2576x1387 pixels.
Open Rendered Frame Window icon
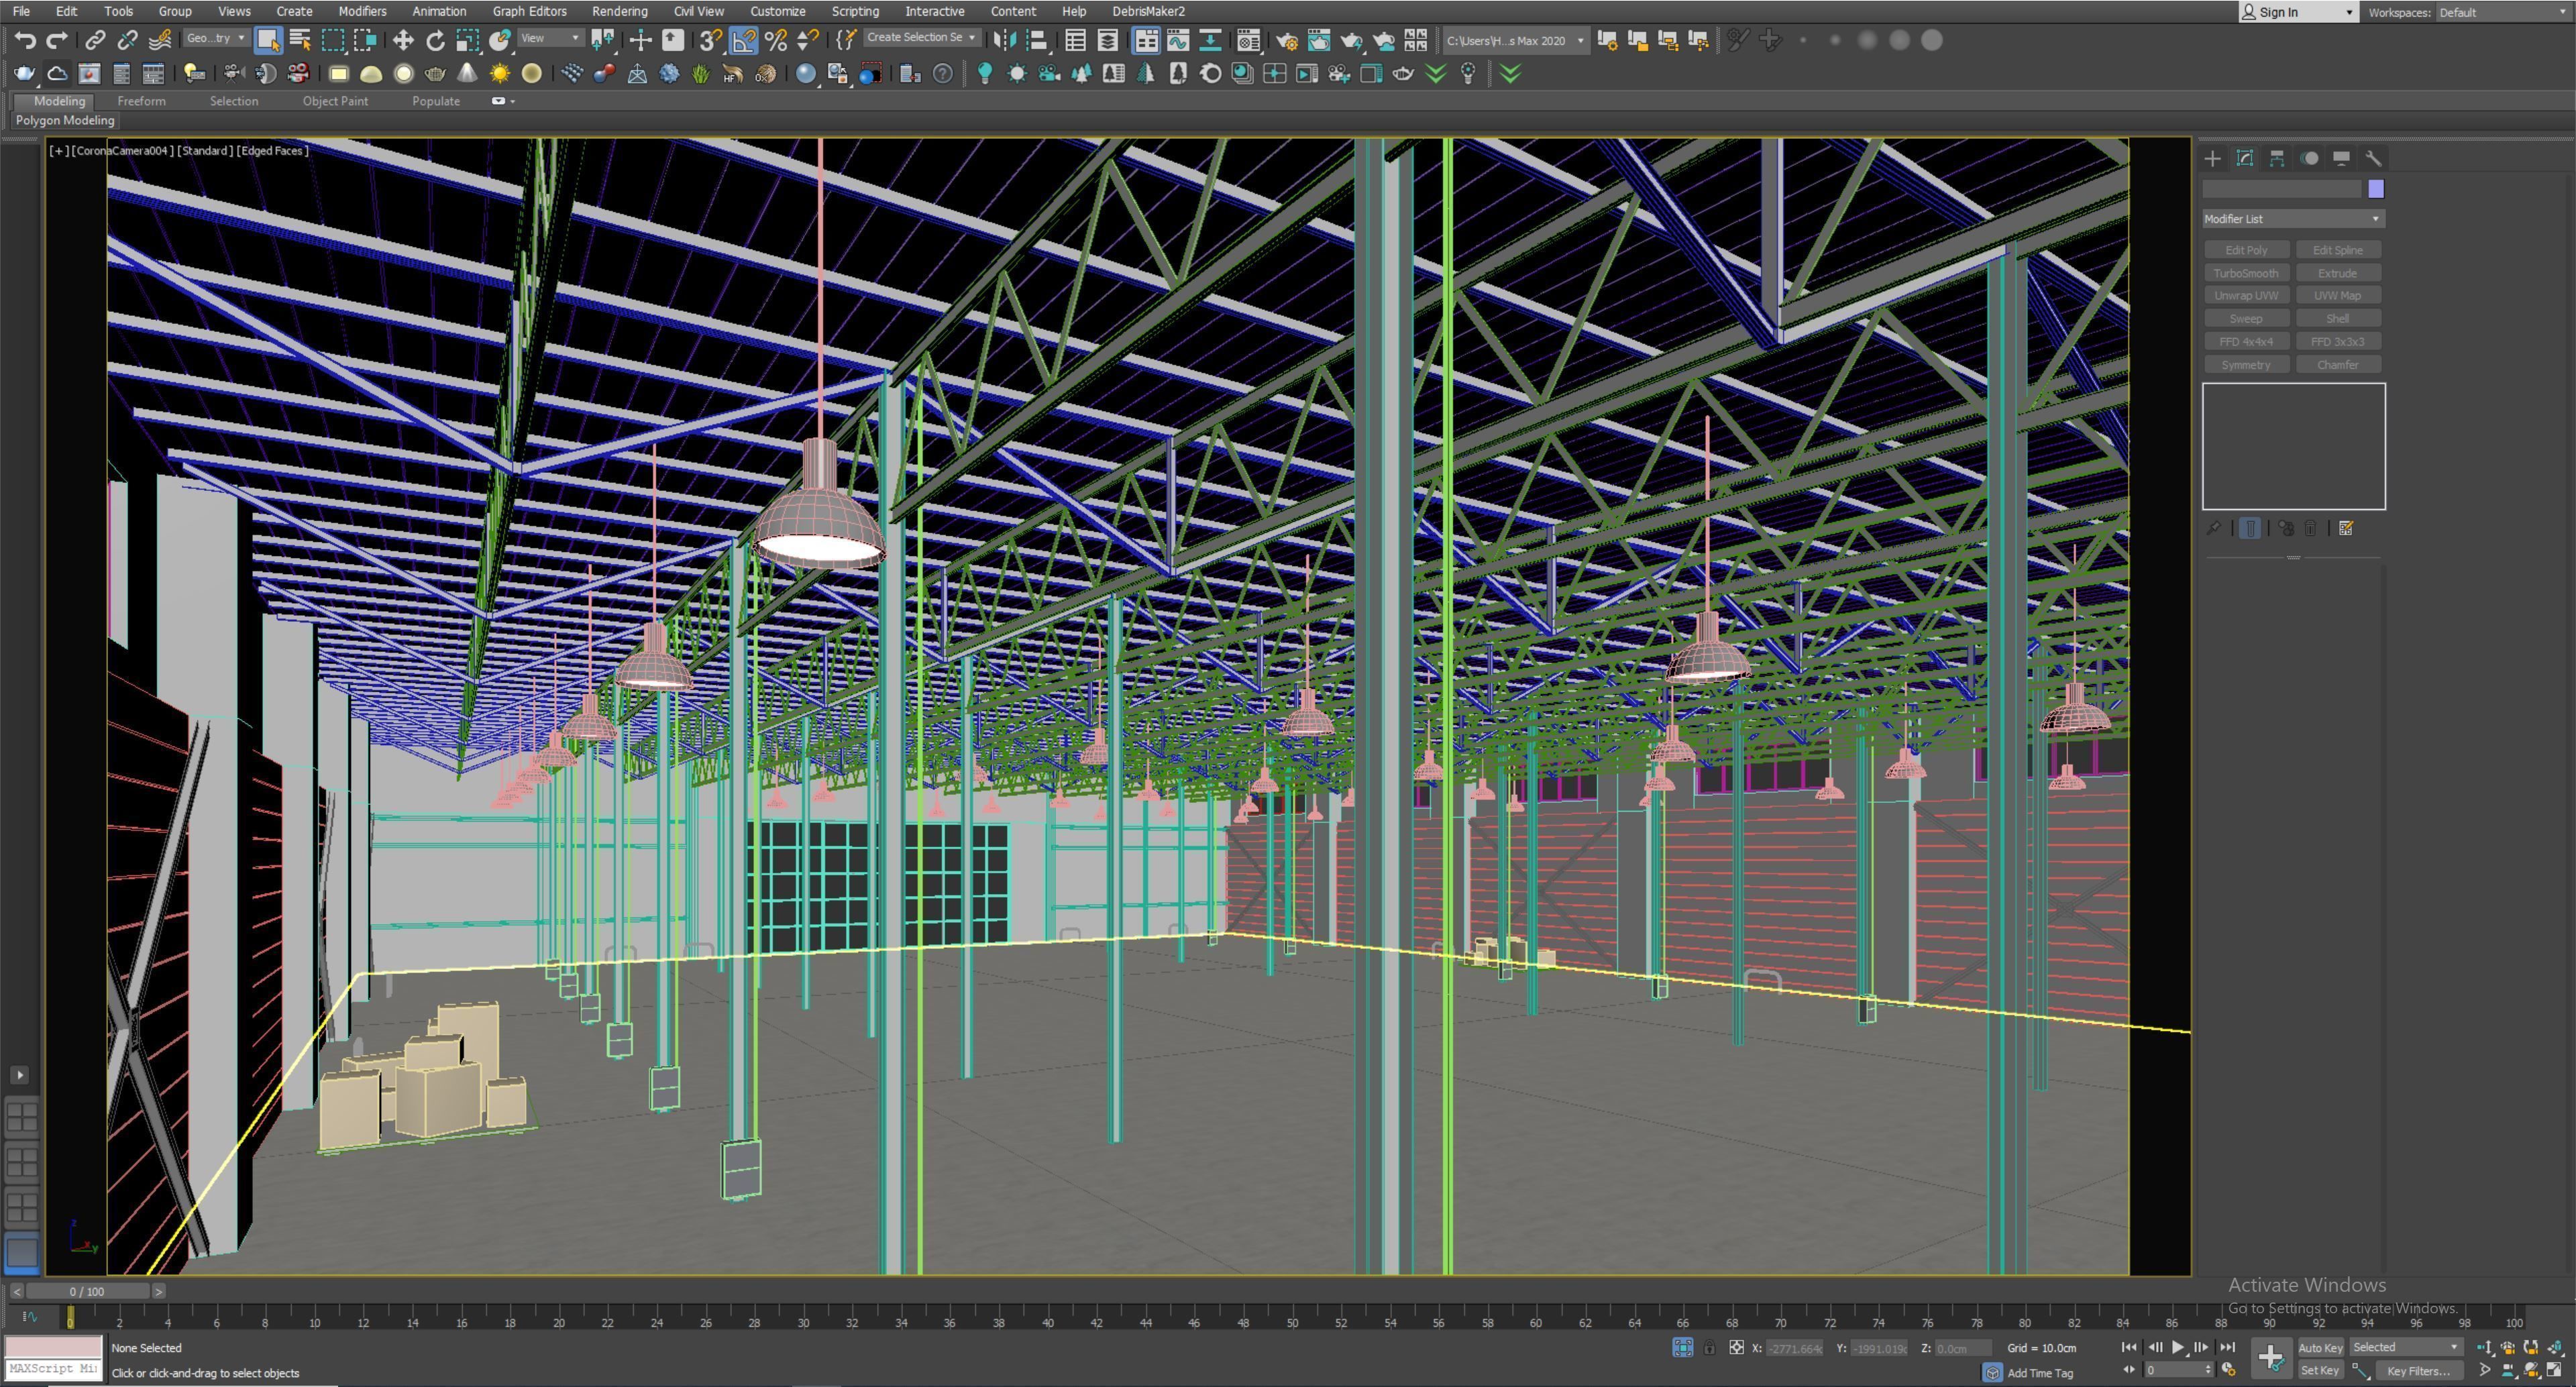1319,40
